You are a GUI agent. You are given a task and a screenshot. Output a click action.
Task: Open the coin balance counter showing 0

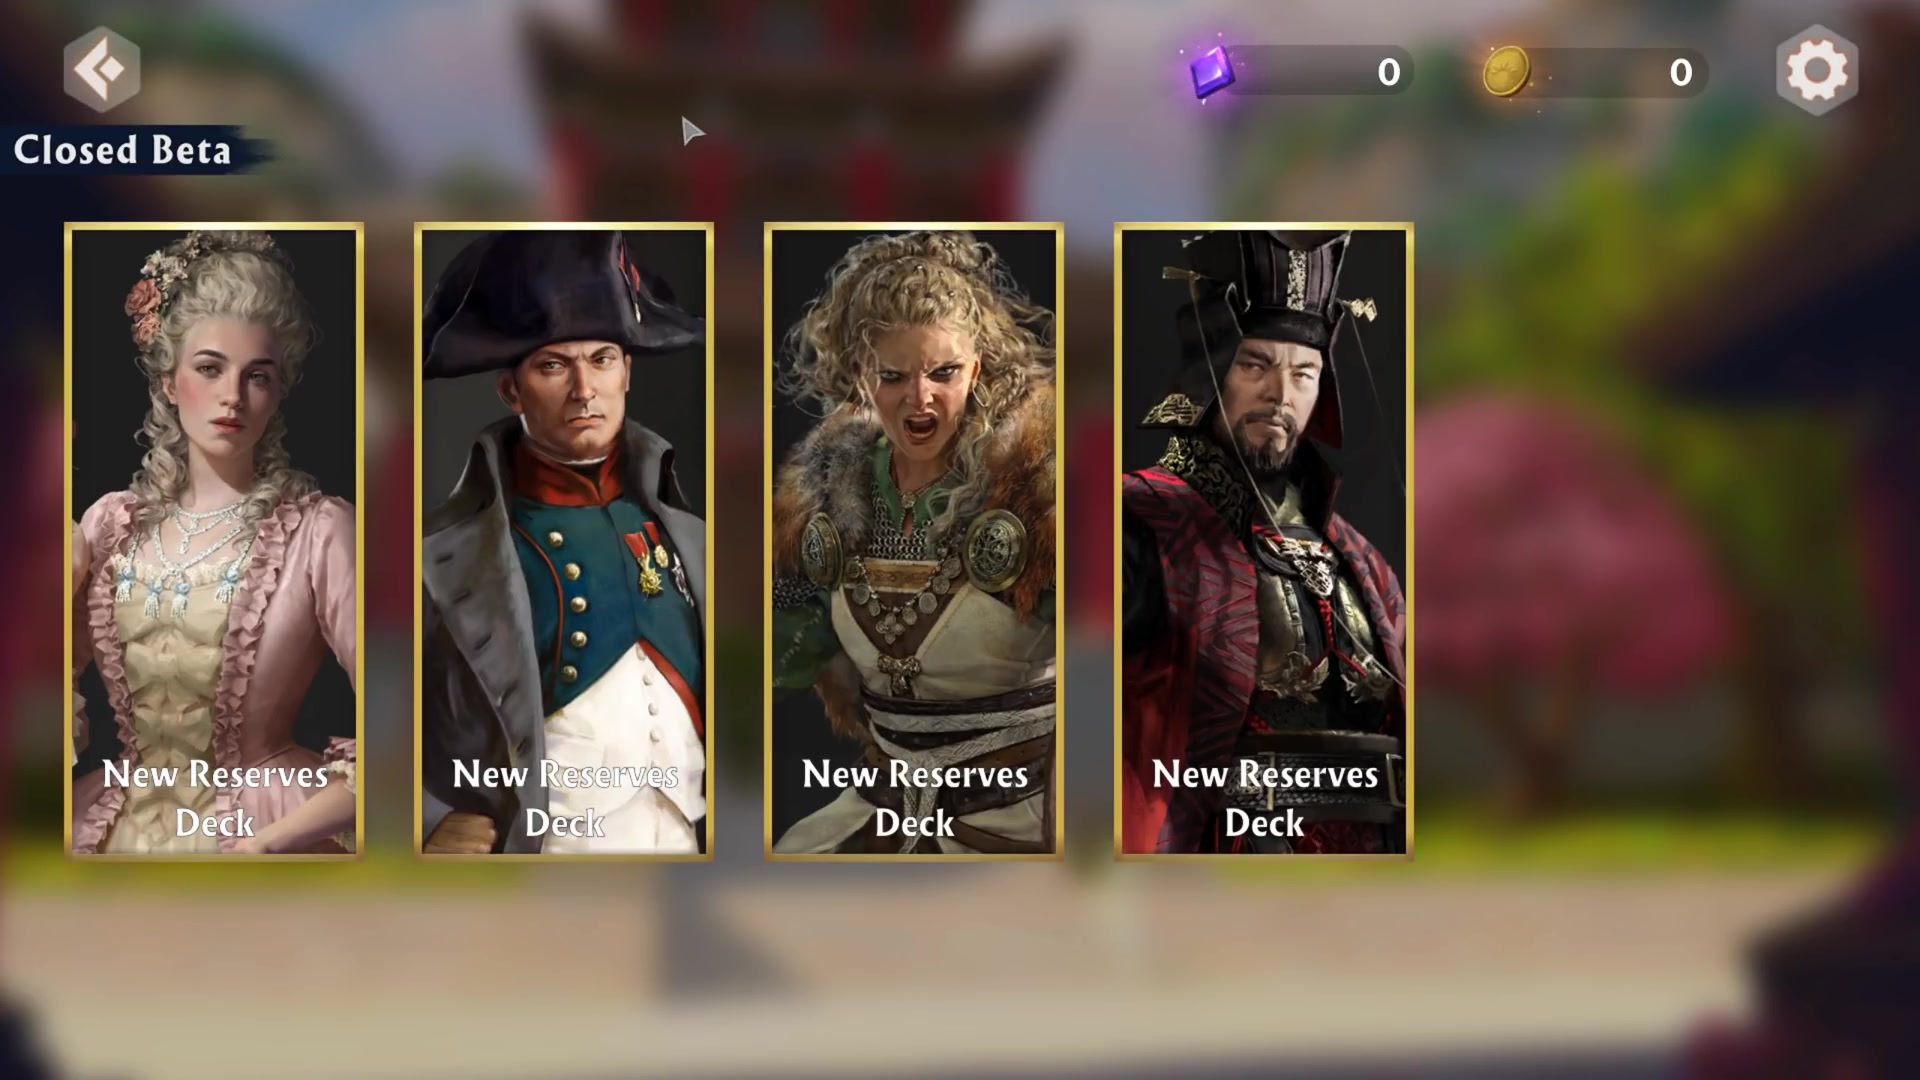tap(1595, 71)
